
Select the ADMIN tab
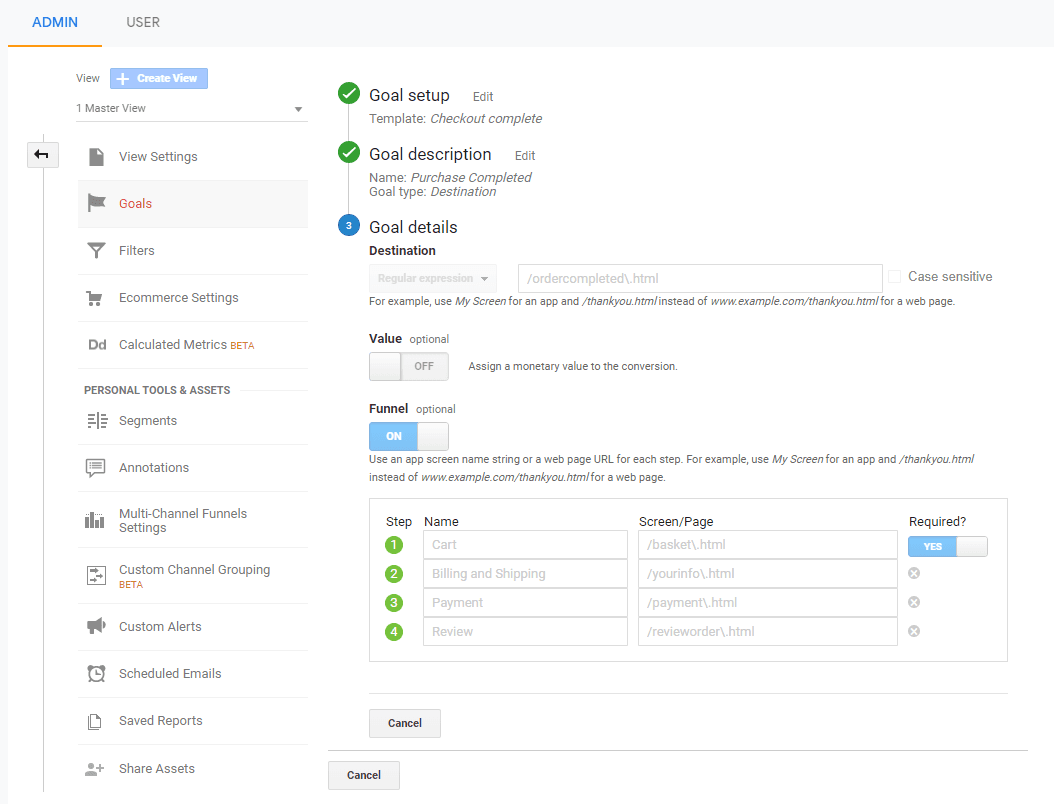pos(55,22)
